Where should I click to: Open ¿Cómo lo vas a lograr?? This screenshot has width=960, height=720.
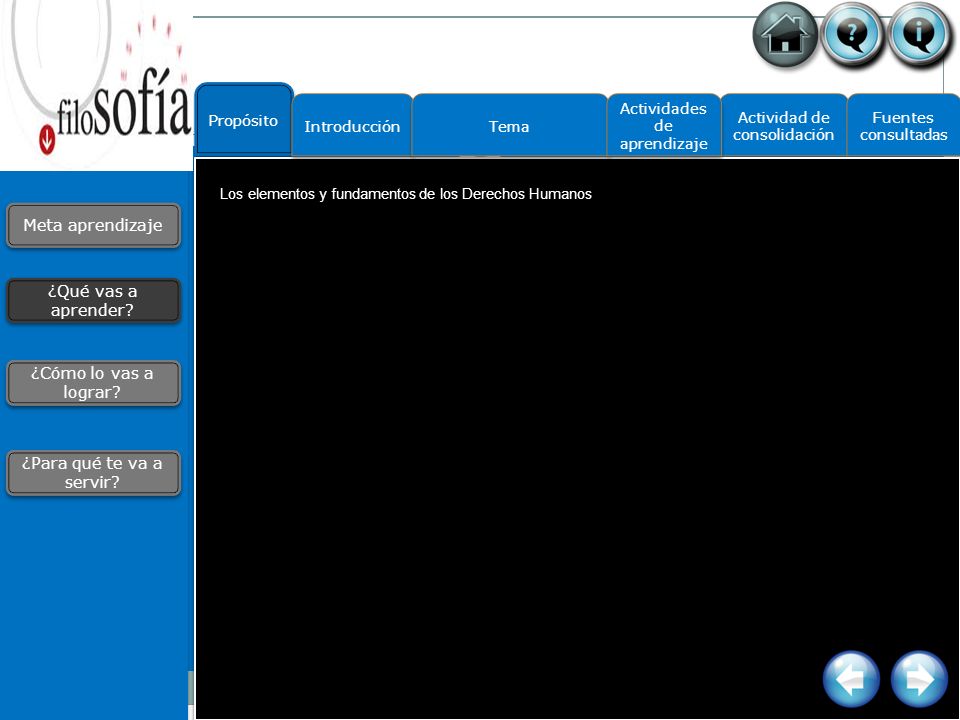click(x=93, y=383)
